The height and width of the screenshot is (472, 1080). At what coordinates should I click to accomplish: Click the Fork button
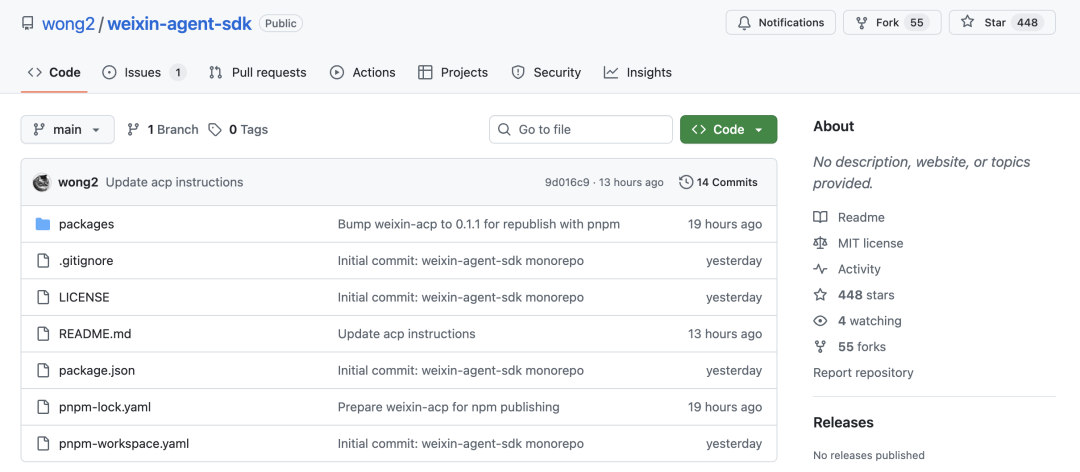point(892,23)
